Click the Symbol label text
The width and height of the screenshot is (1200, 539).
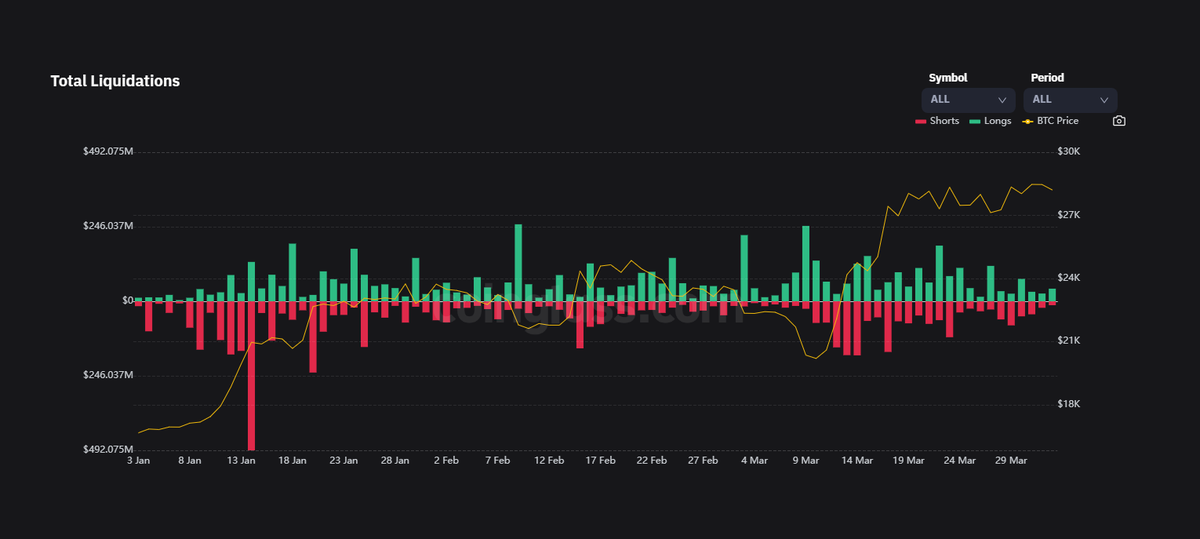tap(948, 77)
